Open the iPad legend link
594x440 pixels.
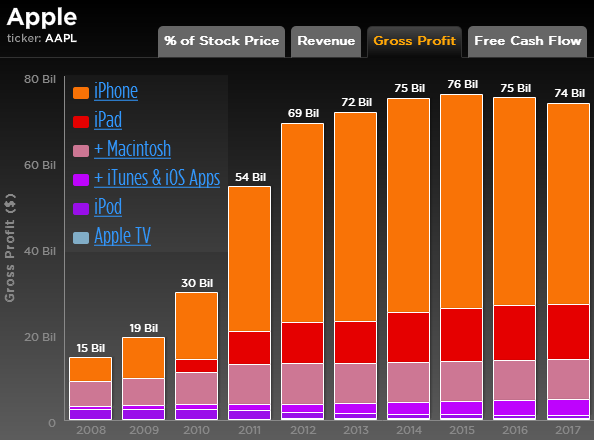tap(108, 120)
